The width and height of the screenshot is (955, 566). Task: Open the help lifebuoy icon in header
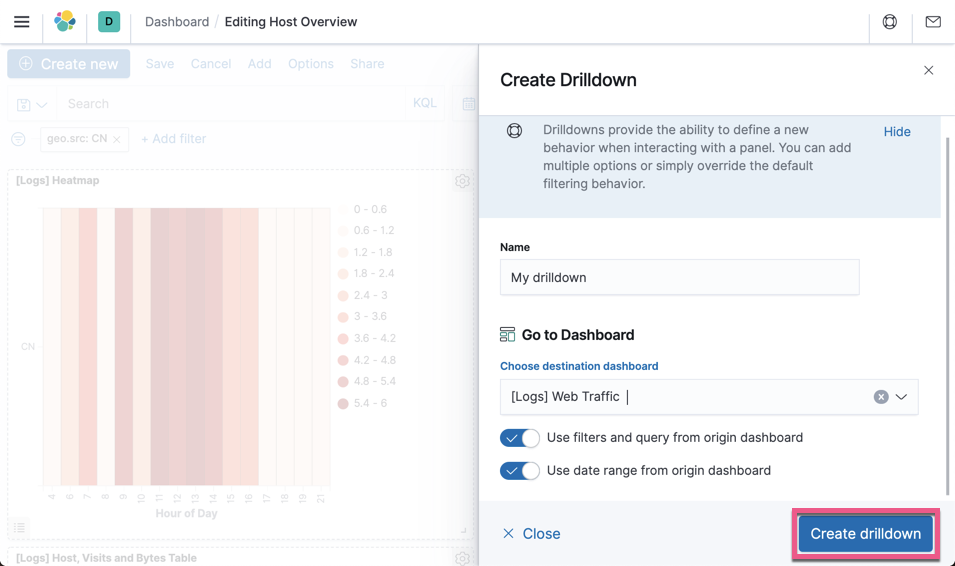pos(890,22)
